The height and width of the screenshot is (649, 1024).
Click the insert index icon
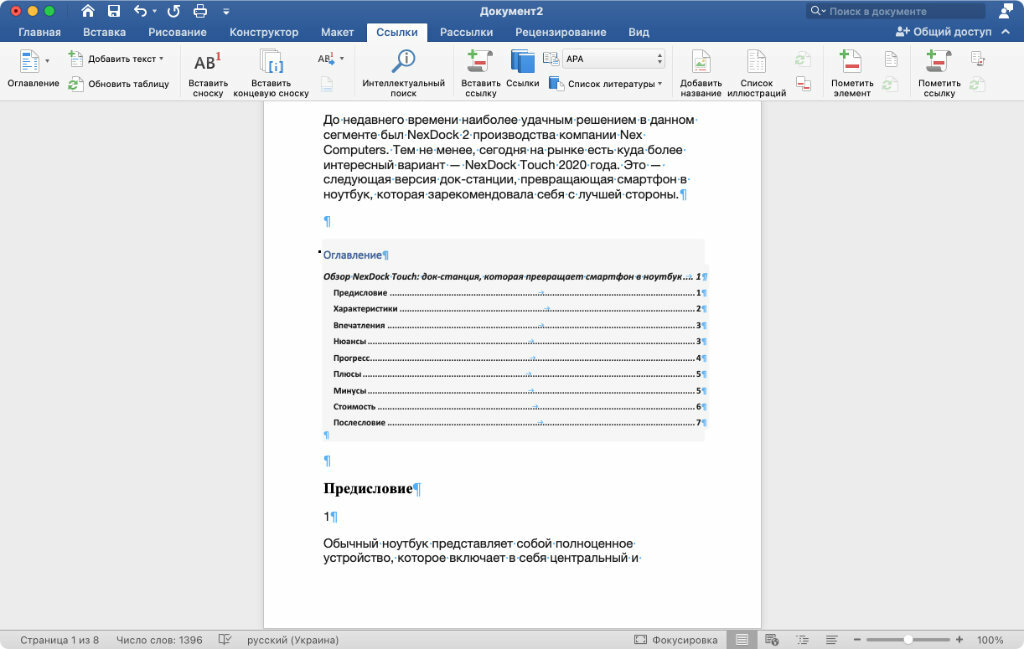(x=891, y=59)
